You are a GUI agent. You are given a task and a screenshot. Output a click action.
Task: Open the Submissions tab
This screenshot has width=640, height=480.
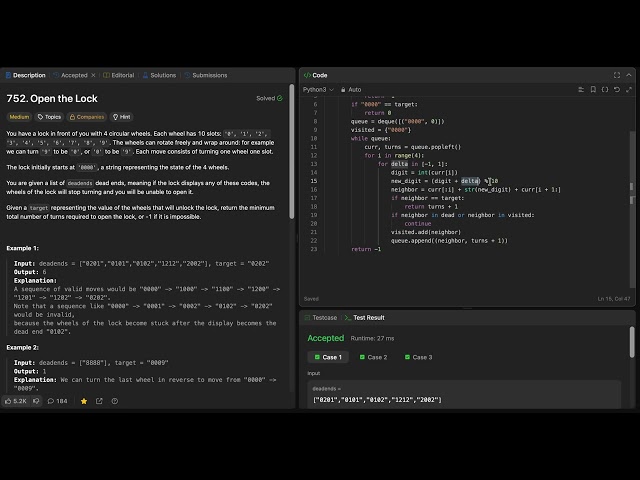tap(206, 75)
